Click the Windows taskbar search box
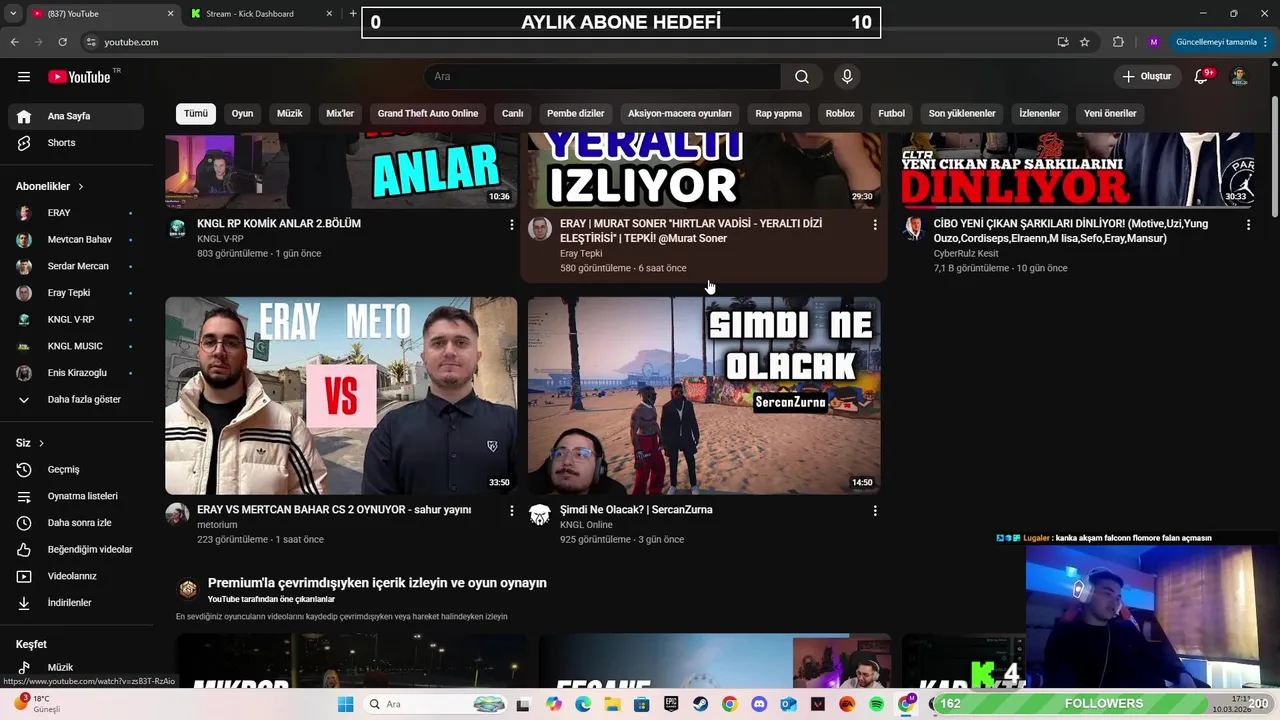The width and height of the screenshot is (1280, 720). click(435, 704)
